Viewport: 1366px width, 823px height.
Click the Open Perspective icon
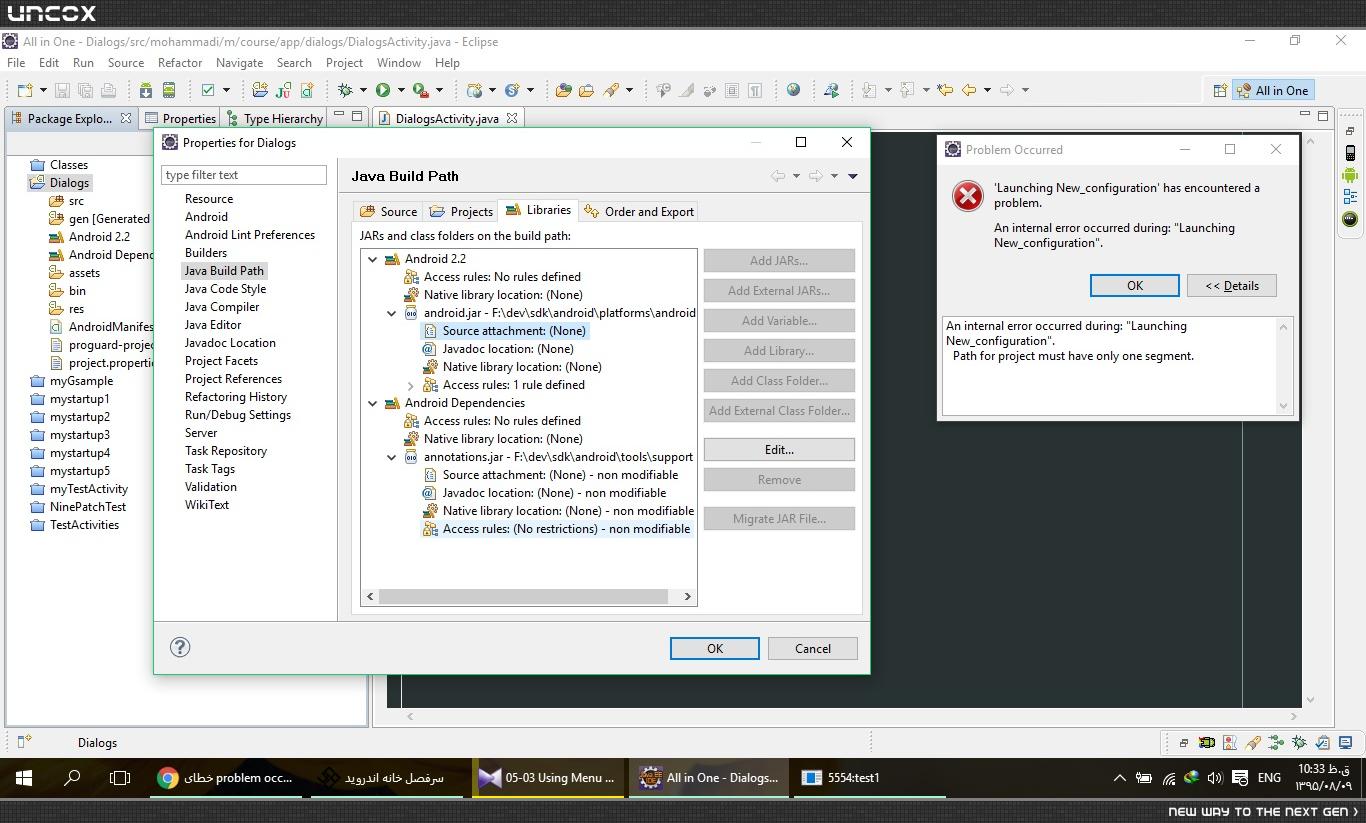1220,90
